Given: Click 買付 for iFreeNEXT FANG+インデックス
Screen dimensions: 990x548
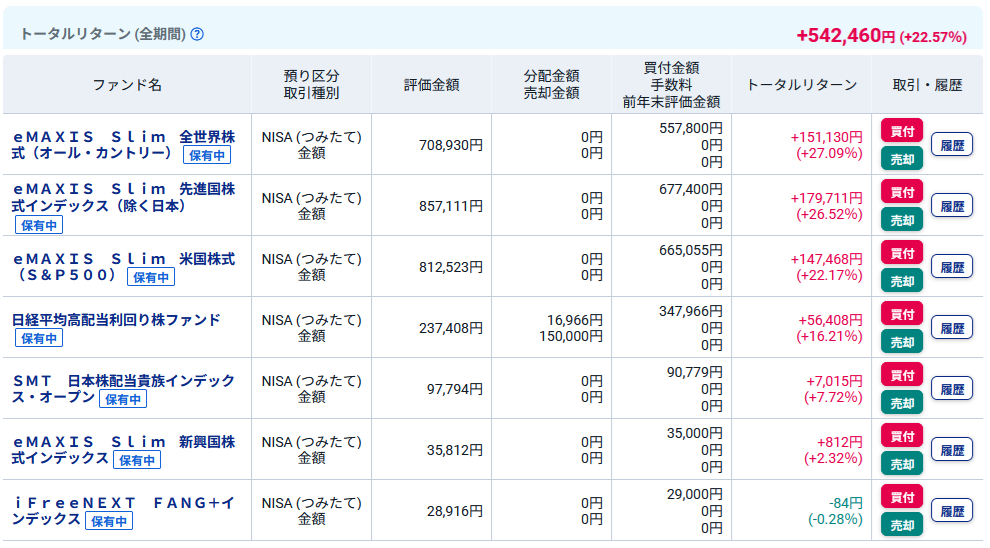Looking at the screenshot, I should tap(902, 497).
